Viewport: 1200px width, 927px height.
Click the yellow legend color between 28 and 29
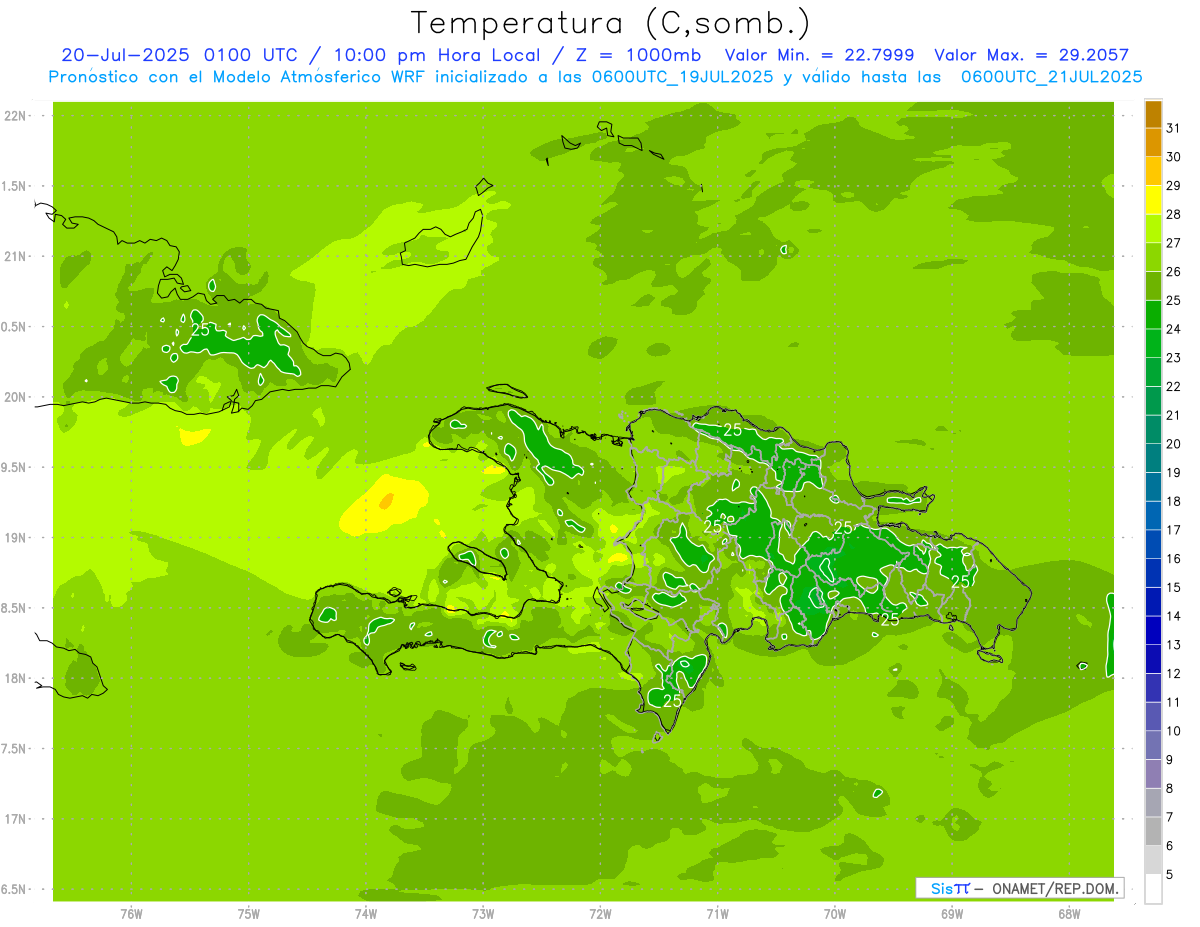click(1153, 200)
